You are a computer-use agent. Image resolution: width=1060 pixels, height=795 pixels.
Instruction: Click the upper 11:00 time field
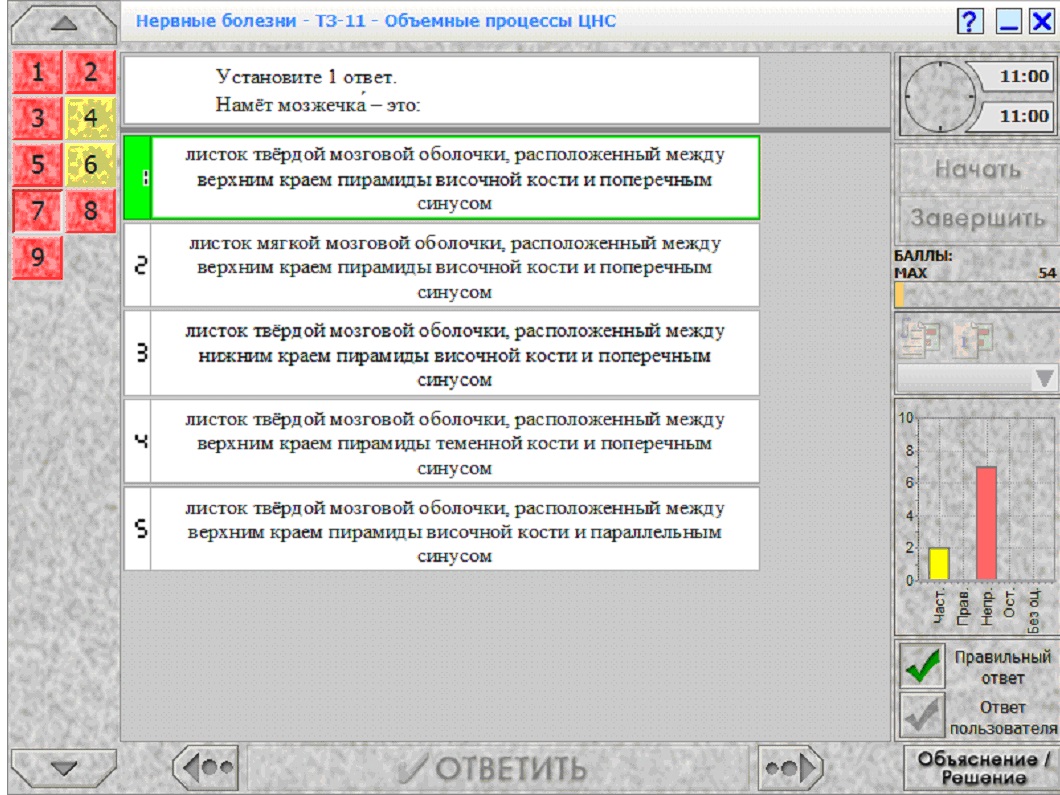(1016, 76)
